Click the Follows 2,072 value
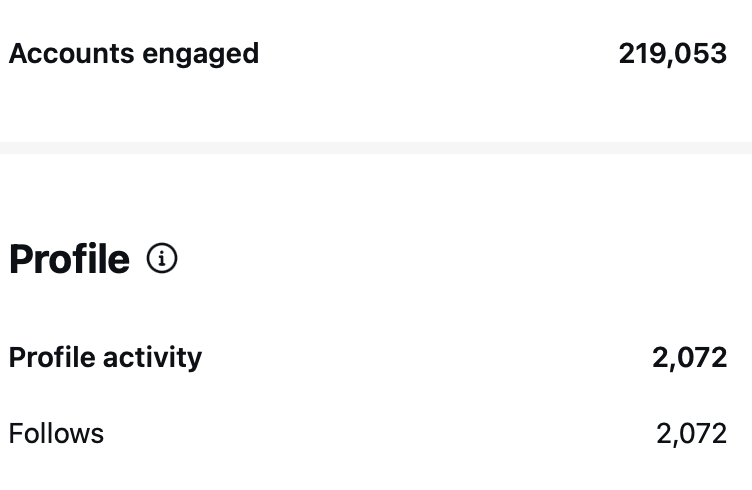 pos(691,434)
